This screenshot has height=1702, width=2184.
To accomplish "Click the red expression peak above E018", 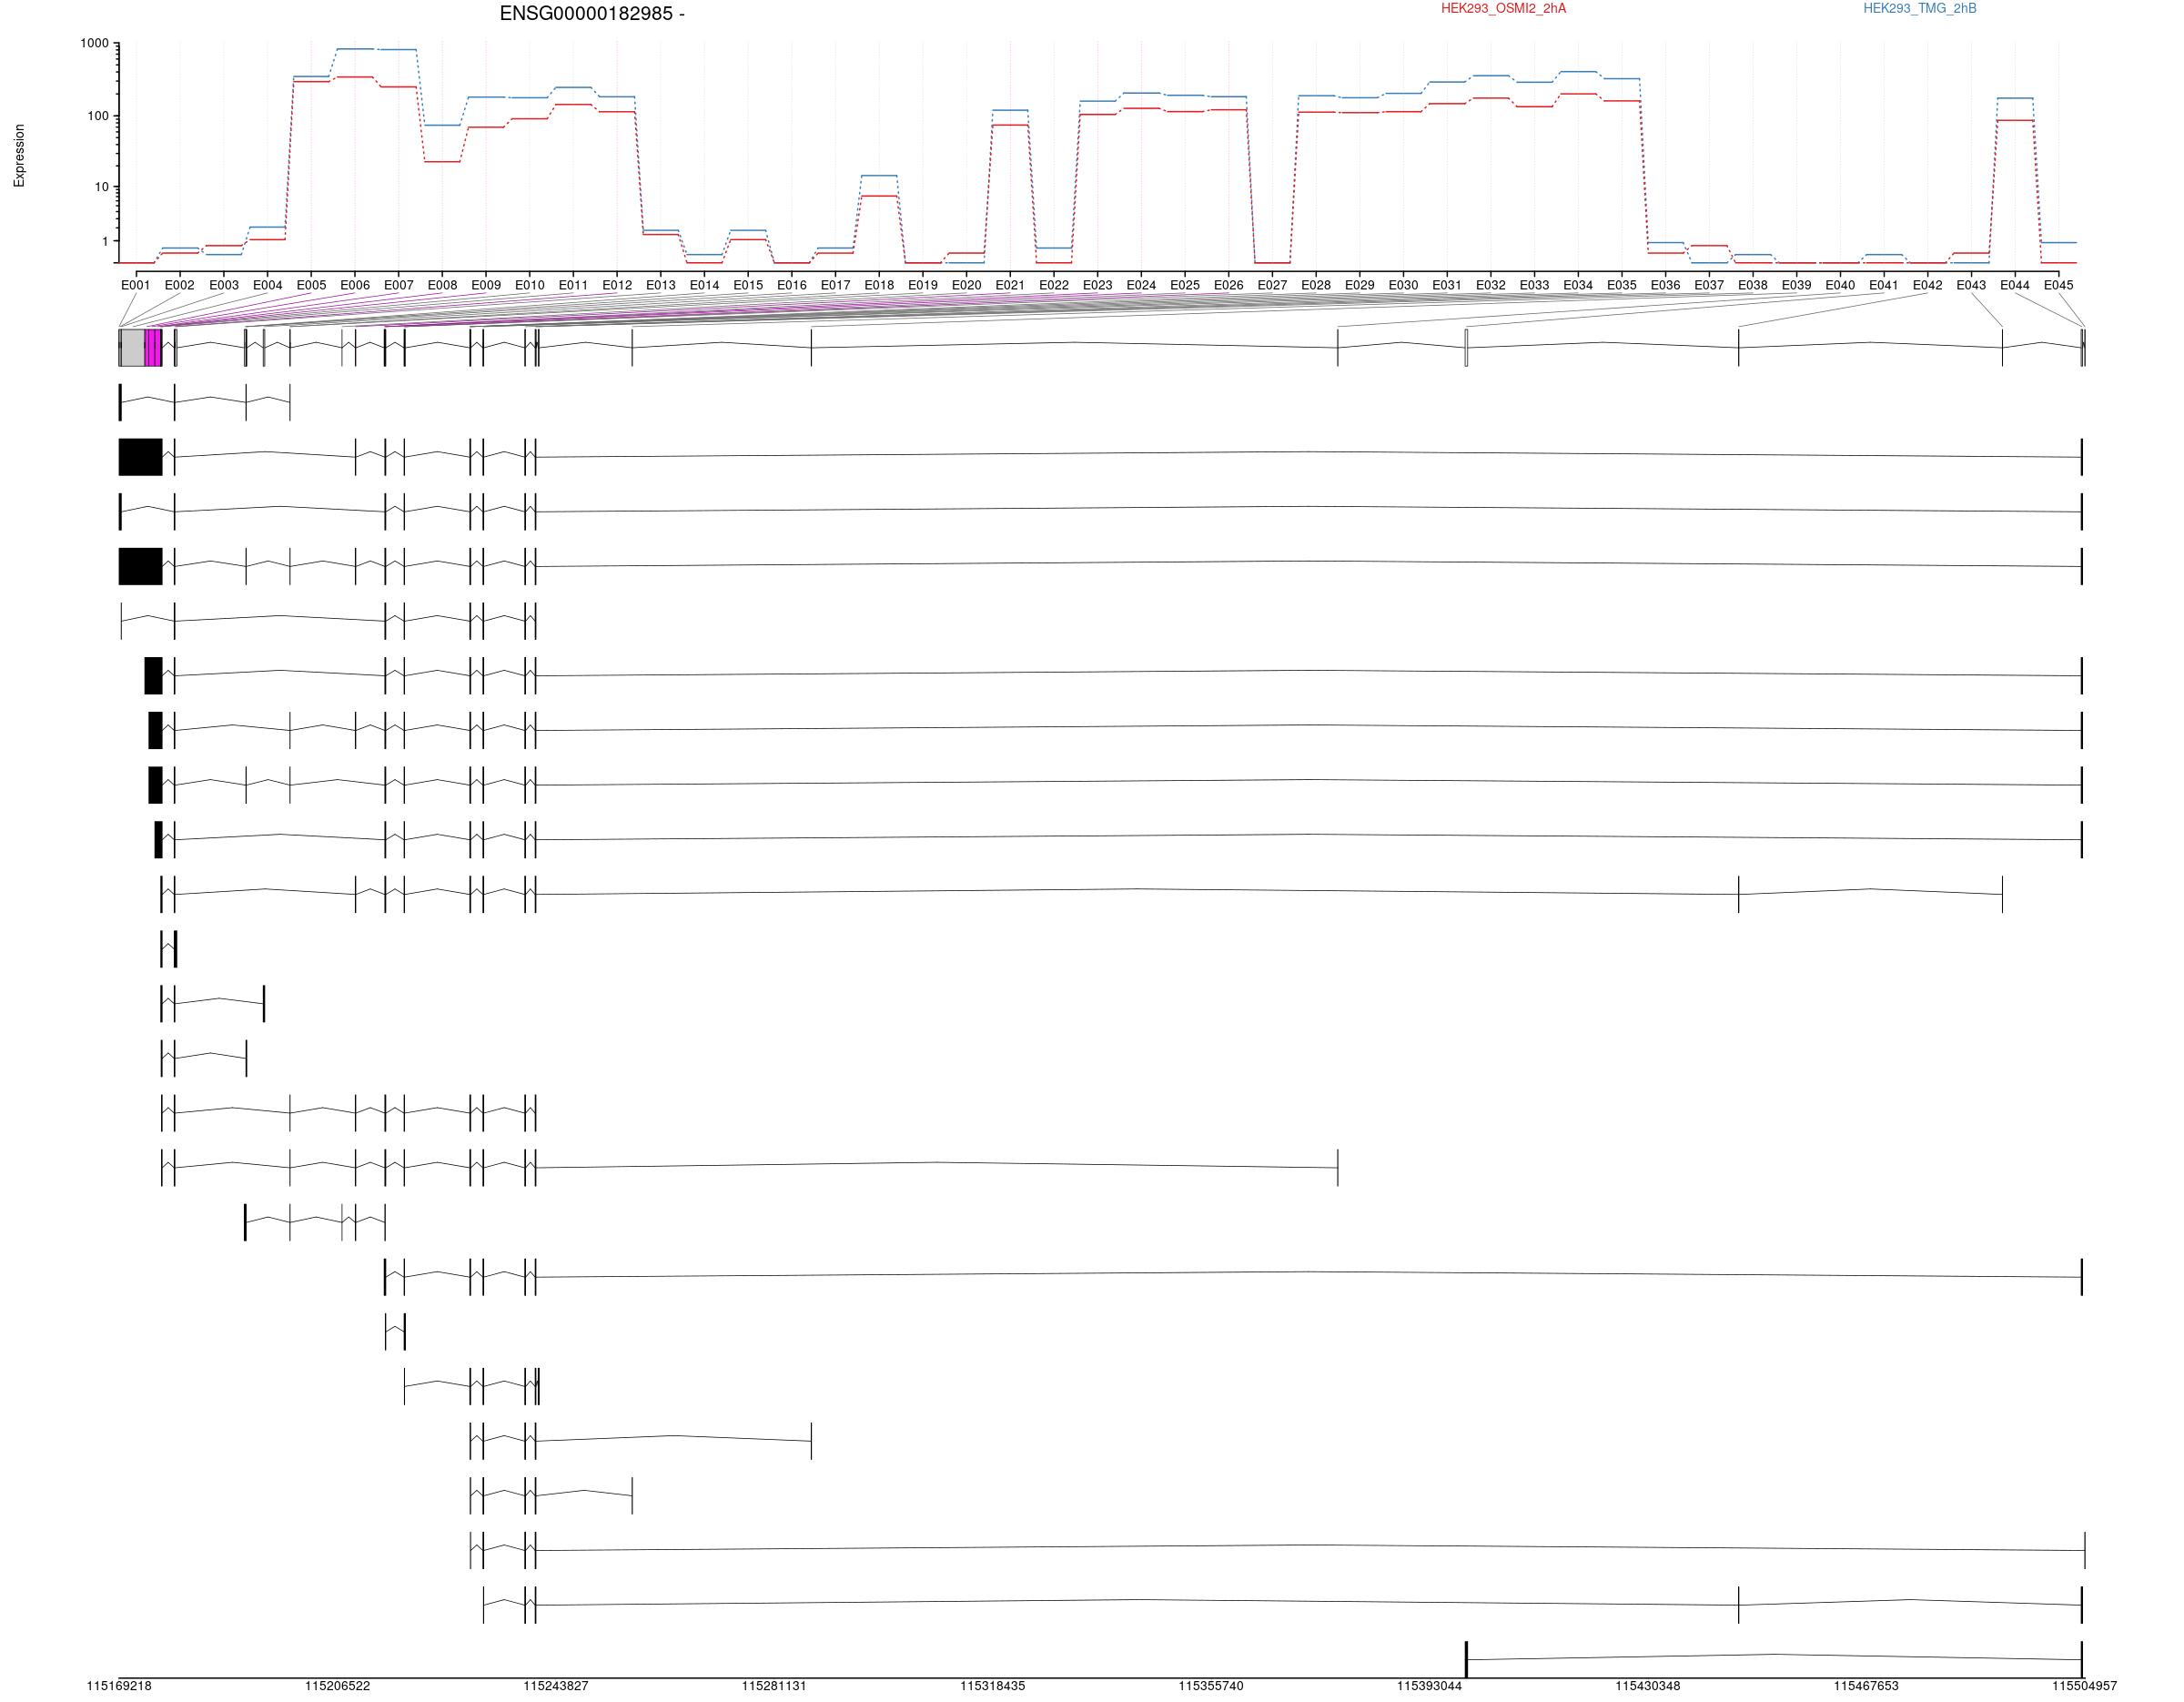I will 879,196.
